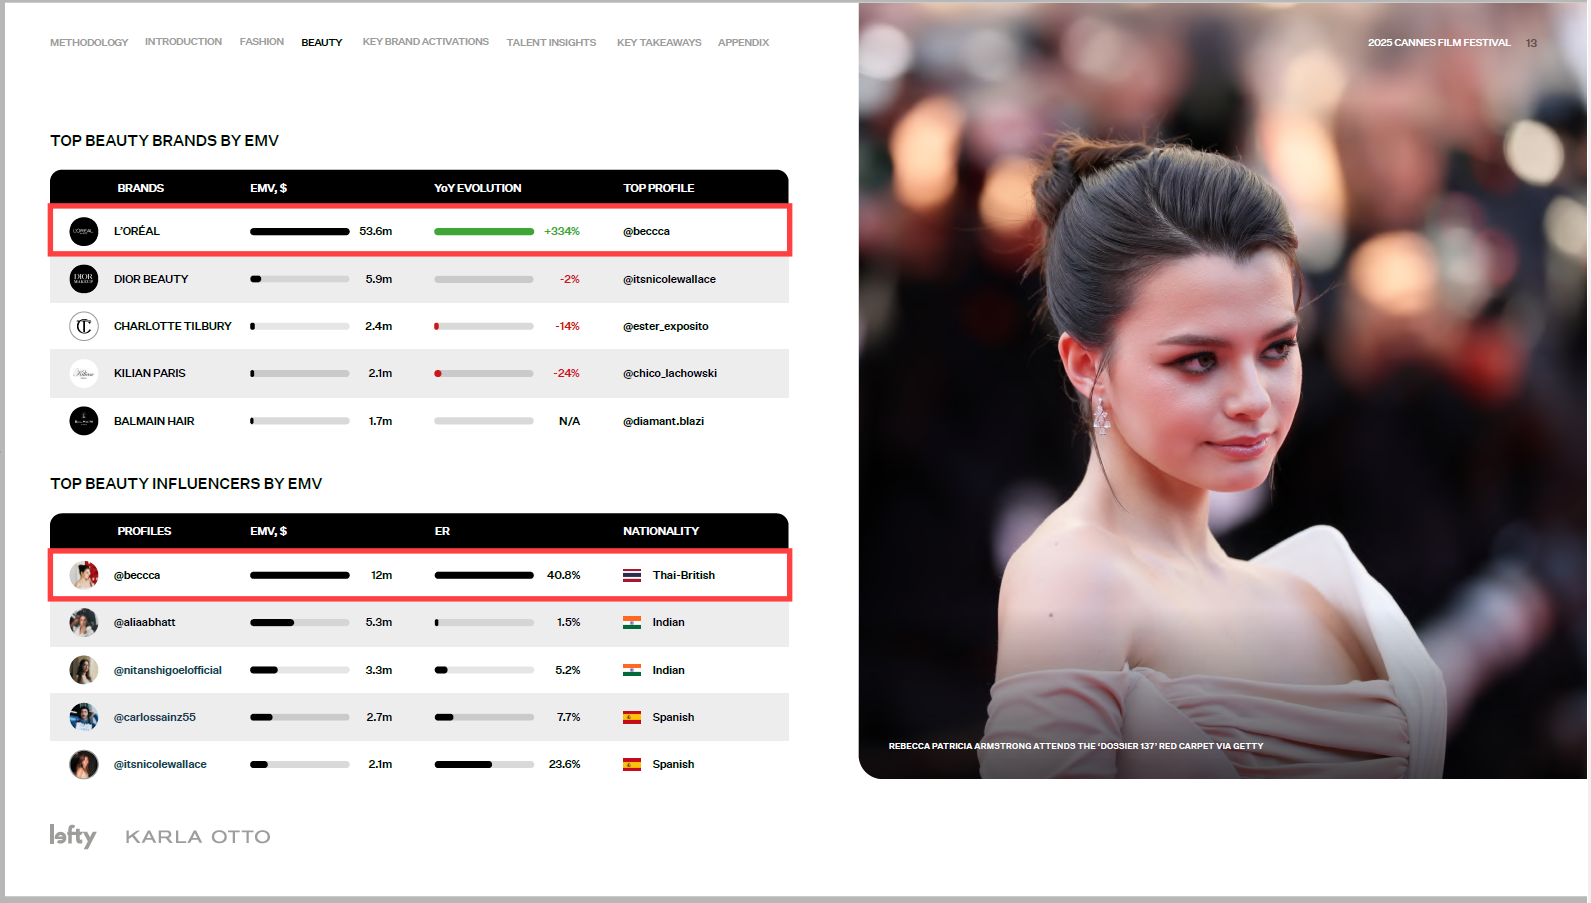The image size is (1591, 903).
Task: Click the @aliaabhatt EMV bar at 5.3m
Action: tap(300, 622)
